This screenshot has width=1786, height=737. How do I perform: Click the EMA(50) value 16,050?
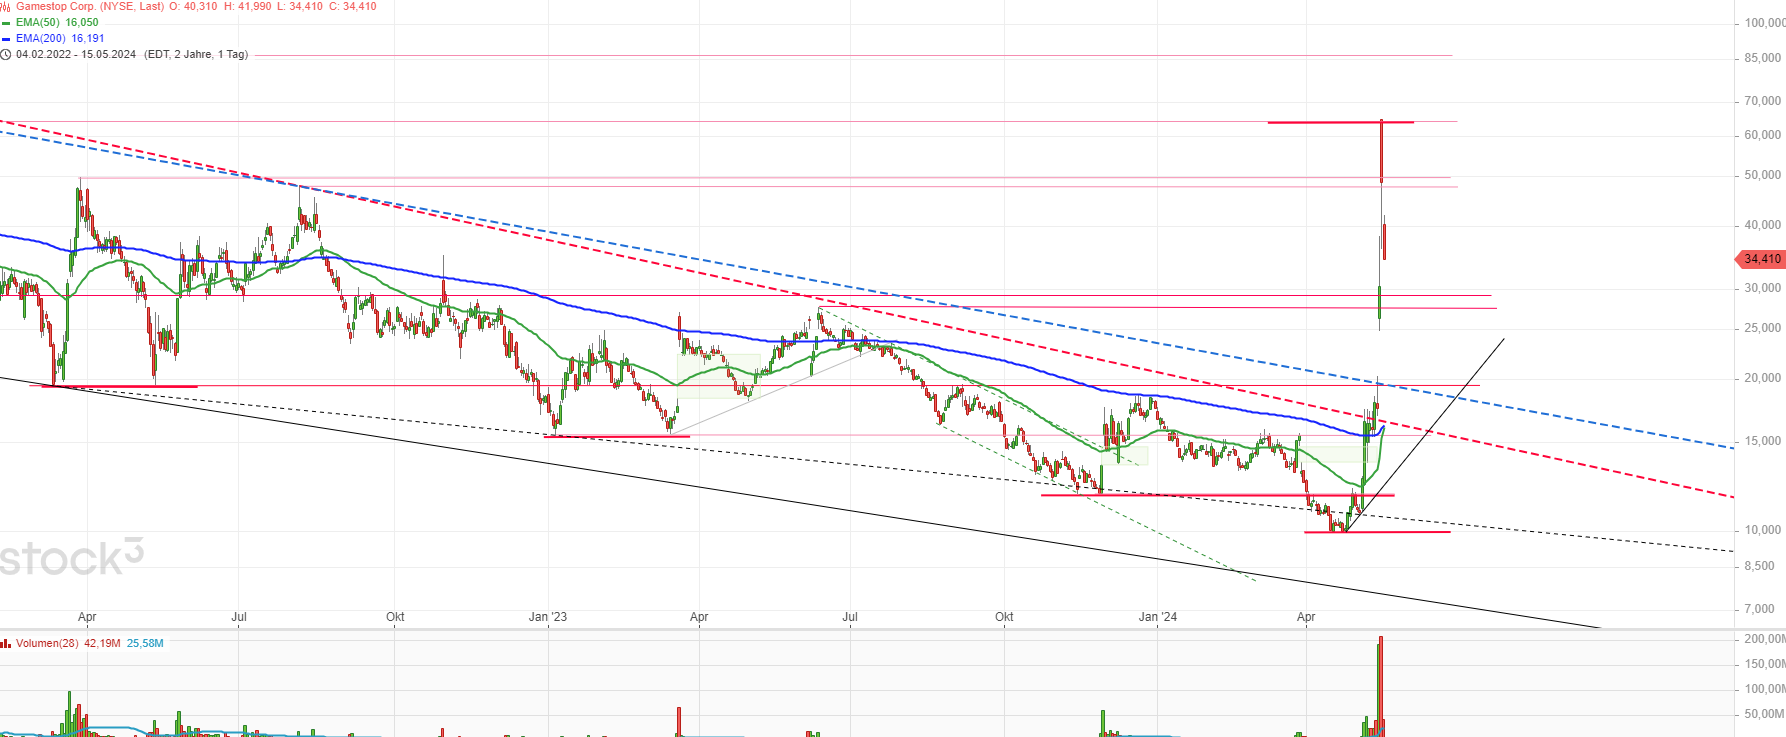tap(82, 22)
